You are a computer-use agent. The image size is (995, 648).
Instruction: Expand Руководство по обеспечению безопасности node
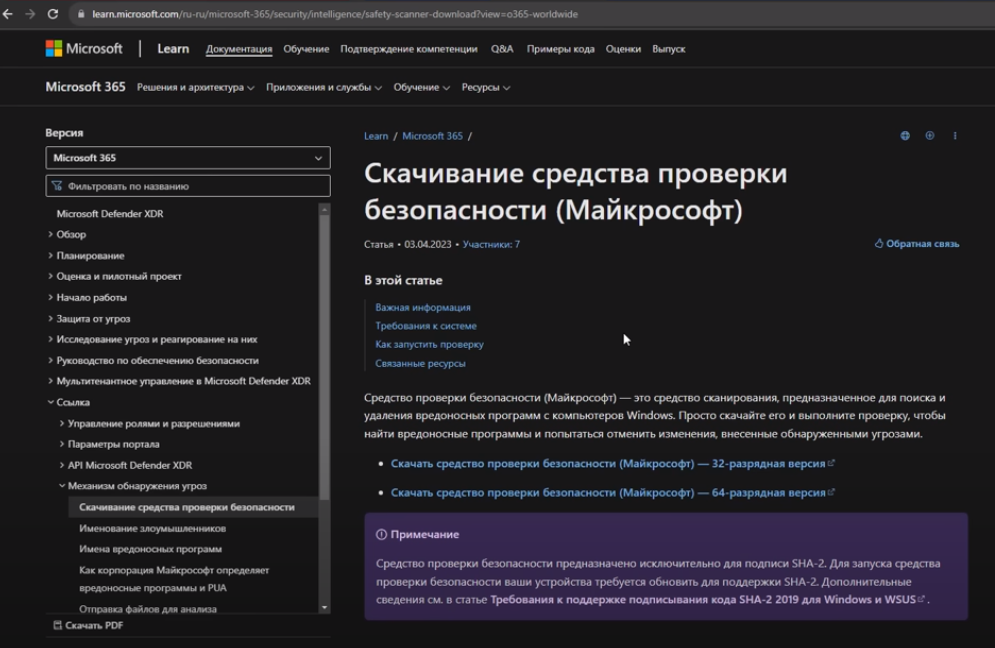[51, 360]
